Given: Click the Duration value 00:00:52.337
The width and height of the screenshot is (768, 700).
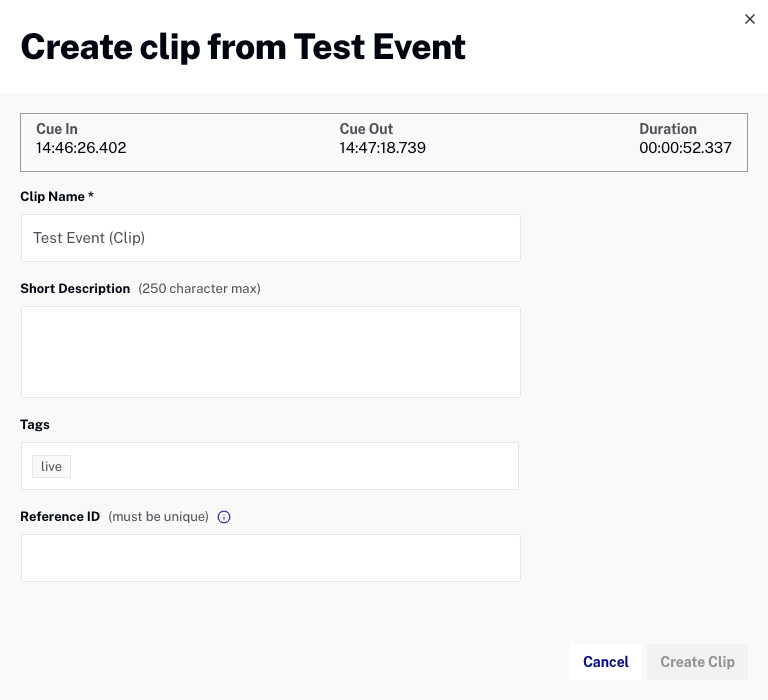Looking at the screenshot, I should [x=685, y=148].
